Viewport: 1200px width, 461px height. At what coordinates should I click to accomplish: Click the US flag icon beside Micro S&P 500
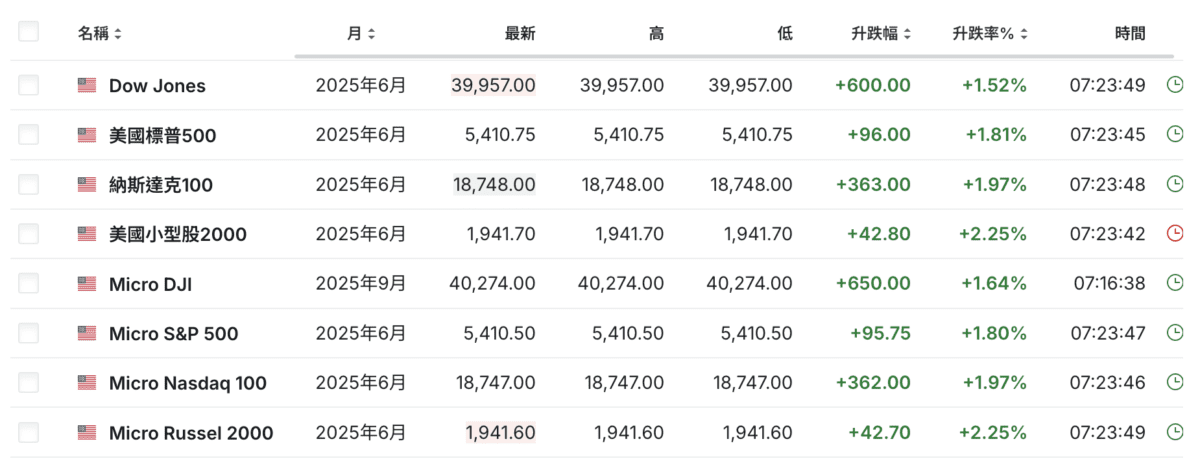87,334
